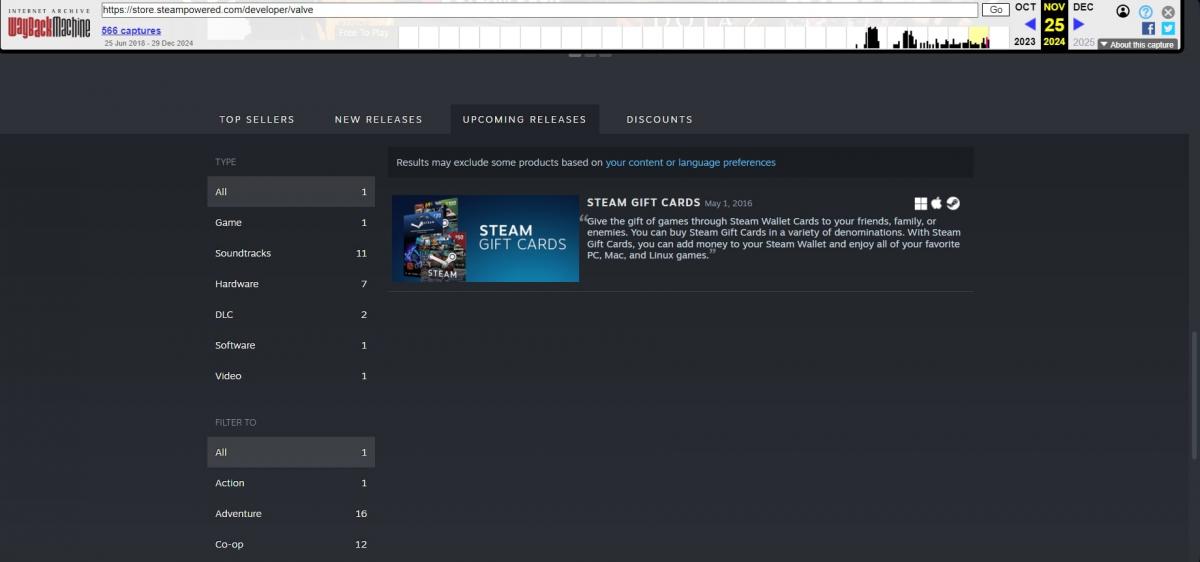Select the All type filter
Screen dimensions: 1200x562
tap(291, 192)
